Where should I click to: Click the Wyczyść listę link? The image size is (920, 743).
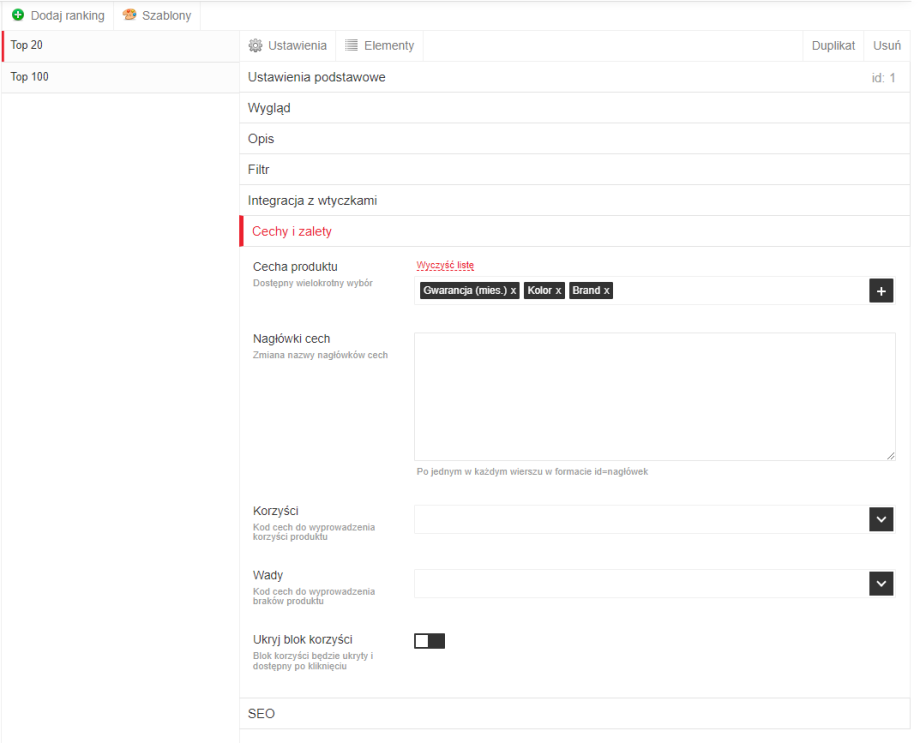point(445,265)
